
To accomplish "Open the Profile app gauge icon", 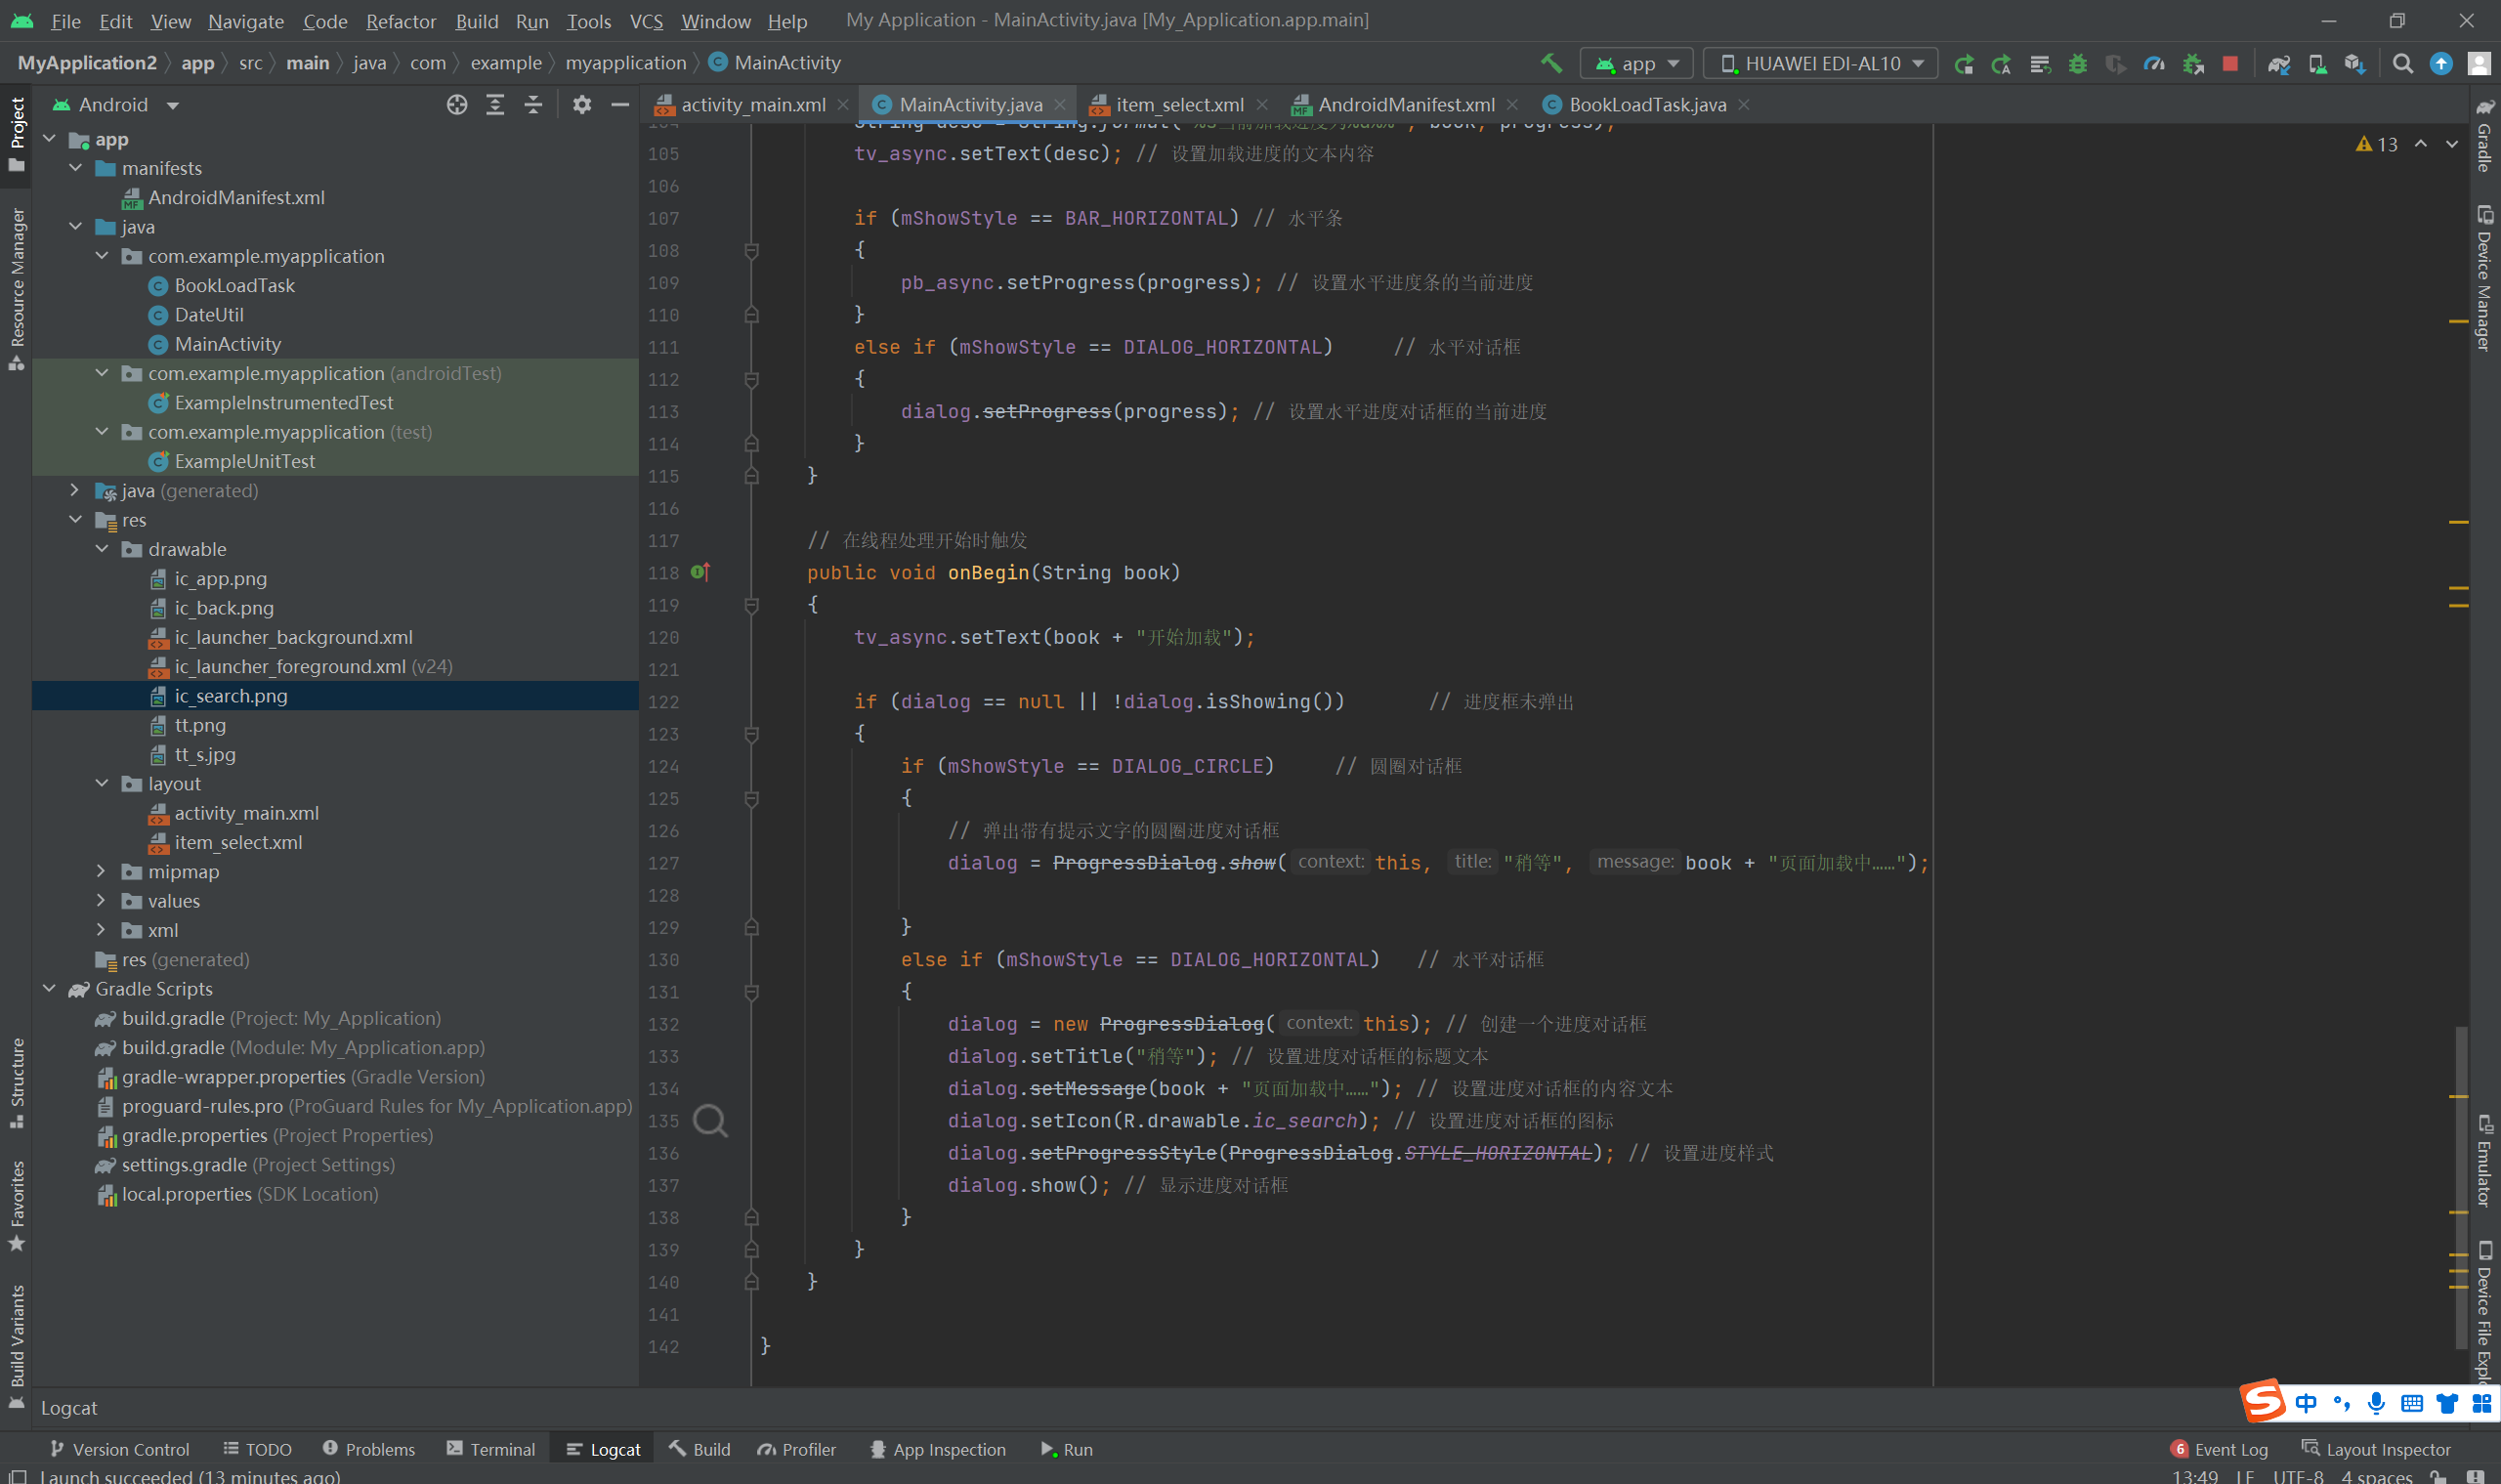I will [x=2154, y=64].
